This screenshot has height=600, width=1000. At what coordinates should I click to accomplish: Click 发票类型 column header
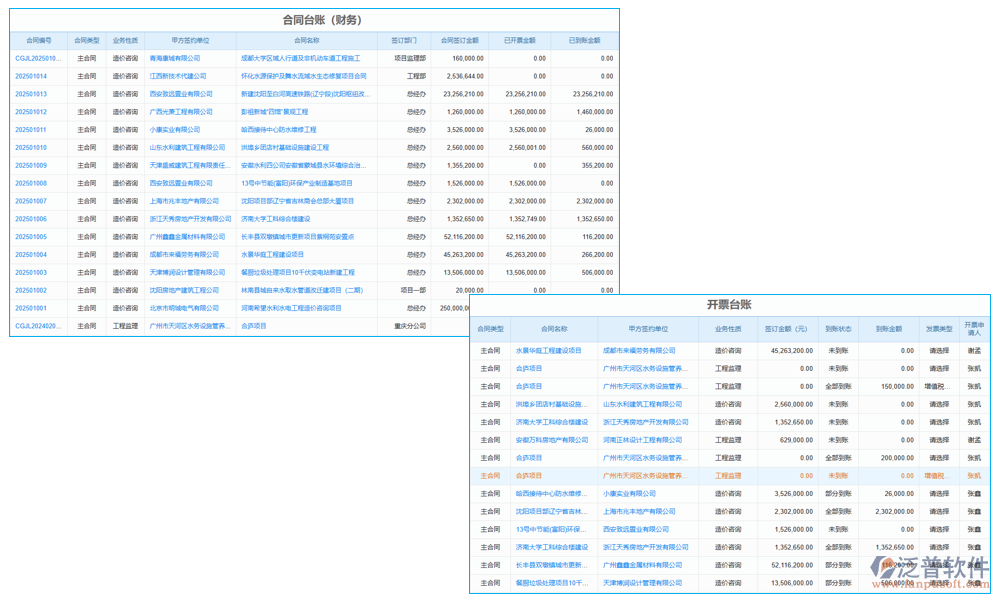(x=939, y=328)
